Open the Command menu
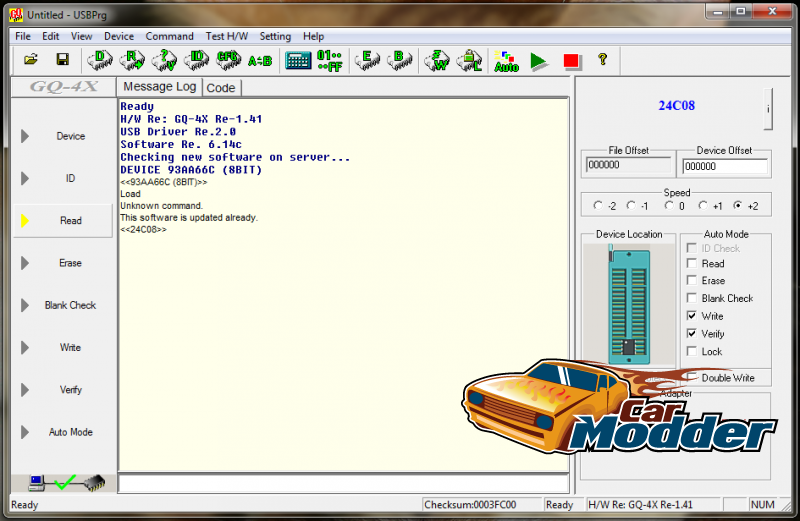 [169, 36]
